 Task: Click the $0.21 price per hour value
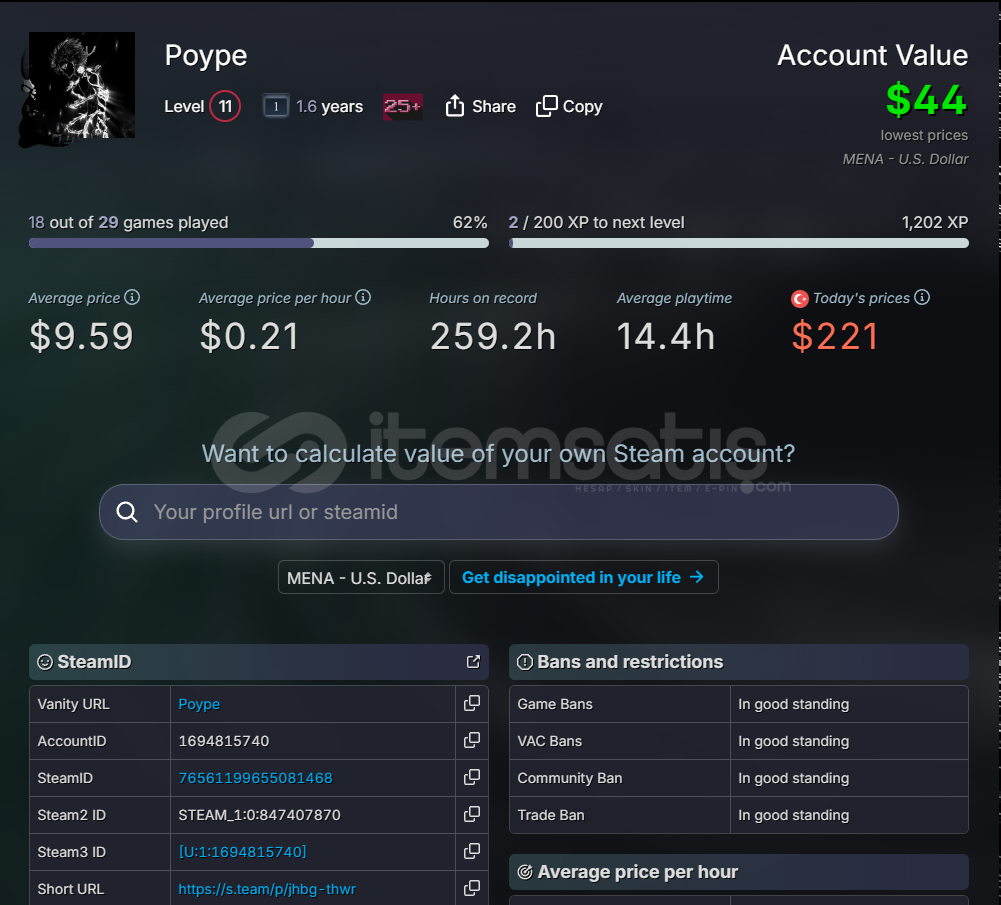click(x=249, y=336)
